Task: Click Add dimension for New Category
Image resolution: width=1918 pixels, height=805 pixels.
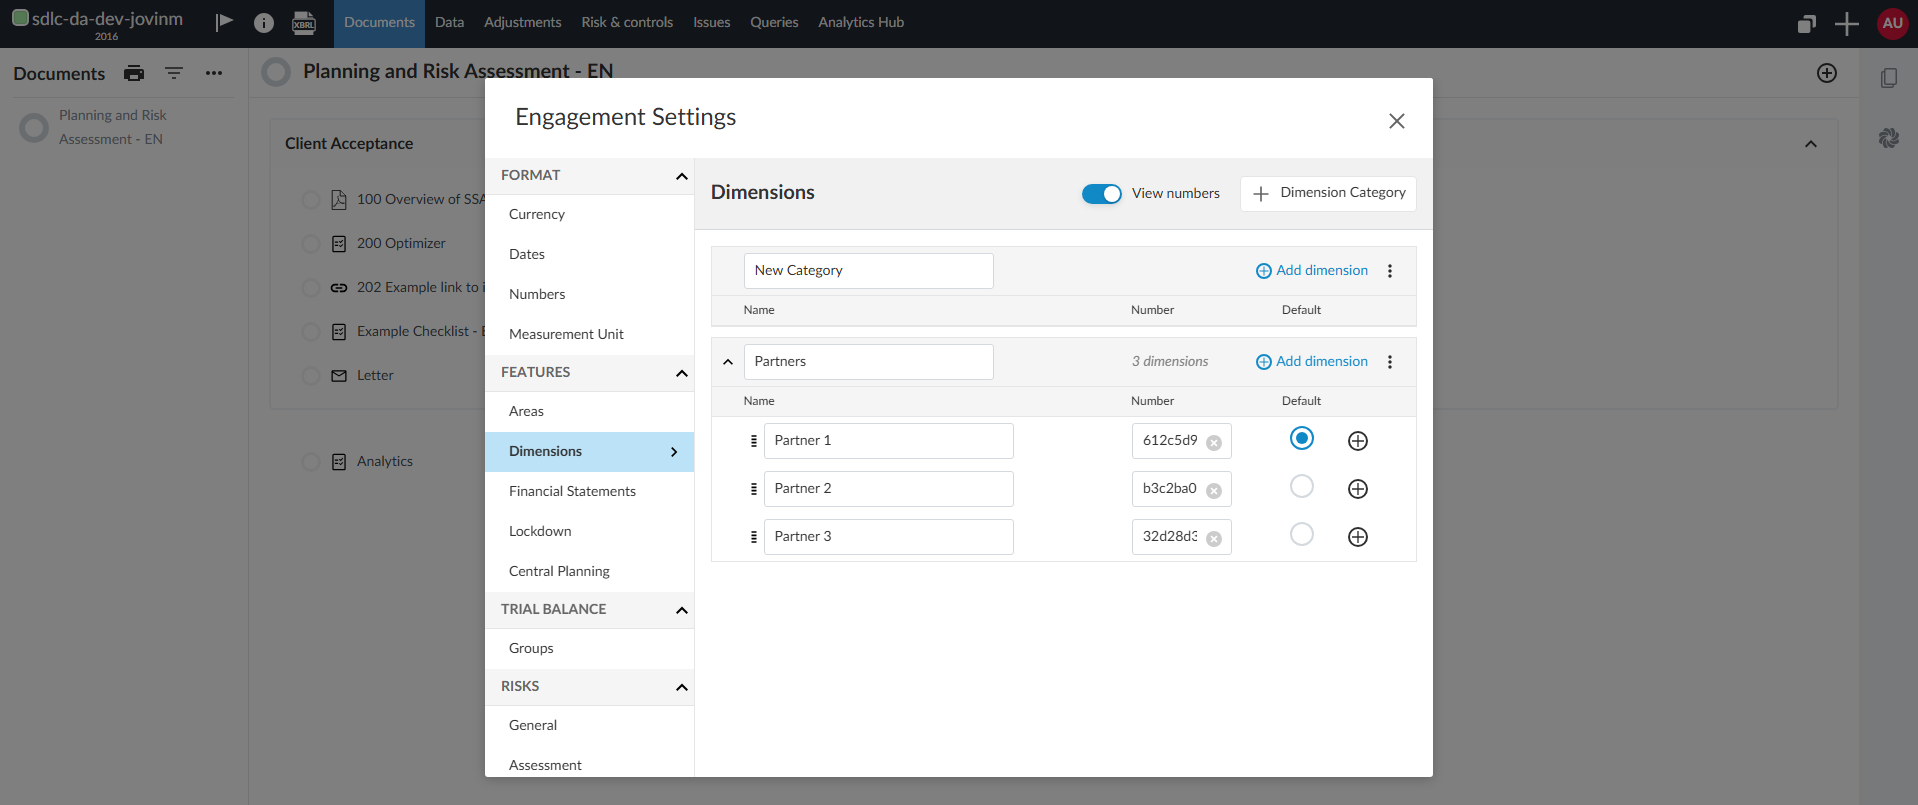Action: [x=1312, y=271]
